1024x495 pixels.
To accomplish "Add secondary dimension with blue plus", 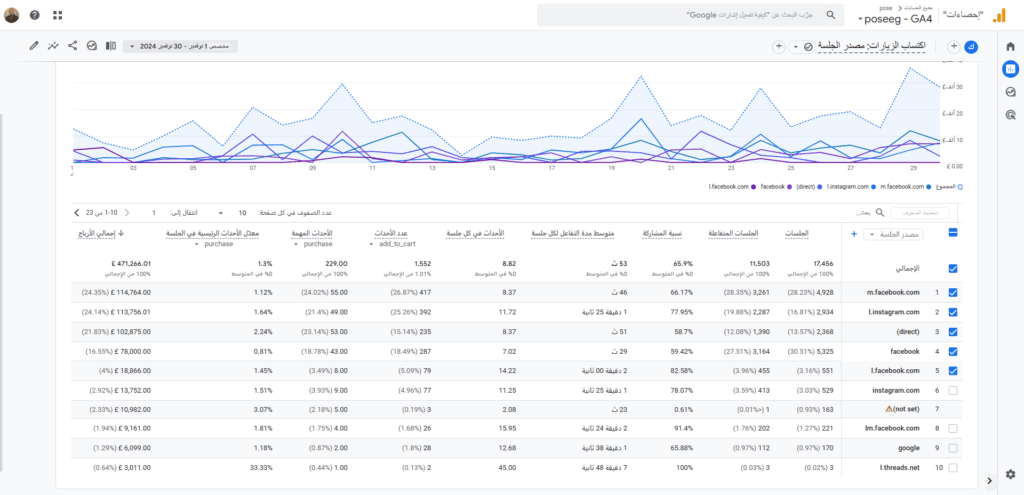I will [854, 234].
